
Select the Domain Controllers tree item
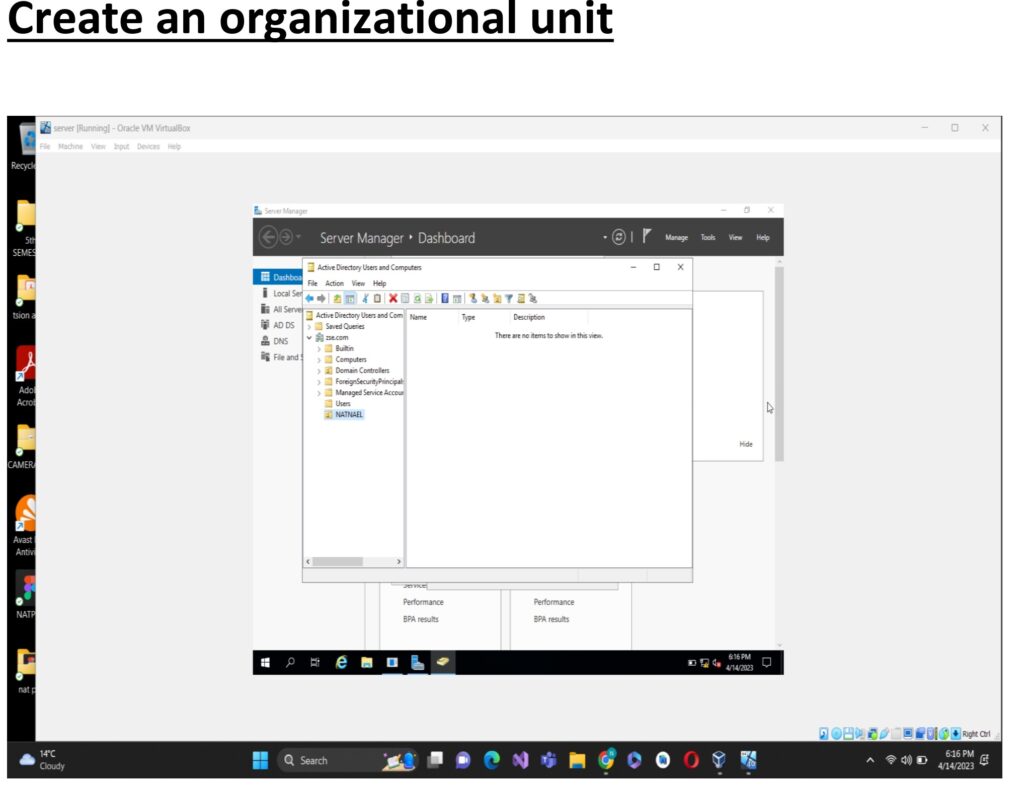click(362, 371)
